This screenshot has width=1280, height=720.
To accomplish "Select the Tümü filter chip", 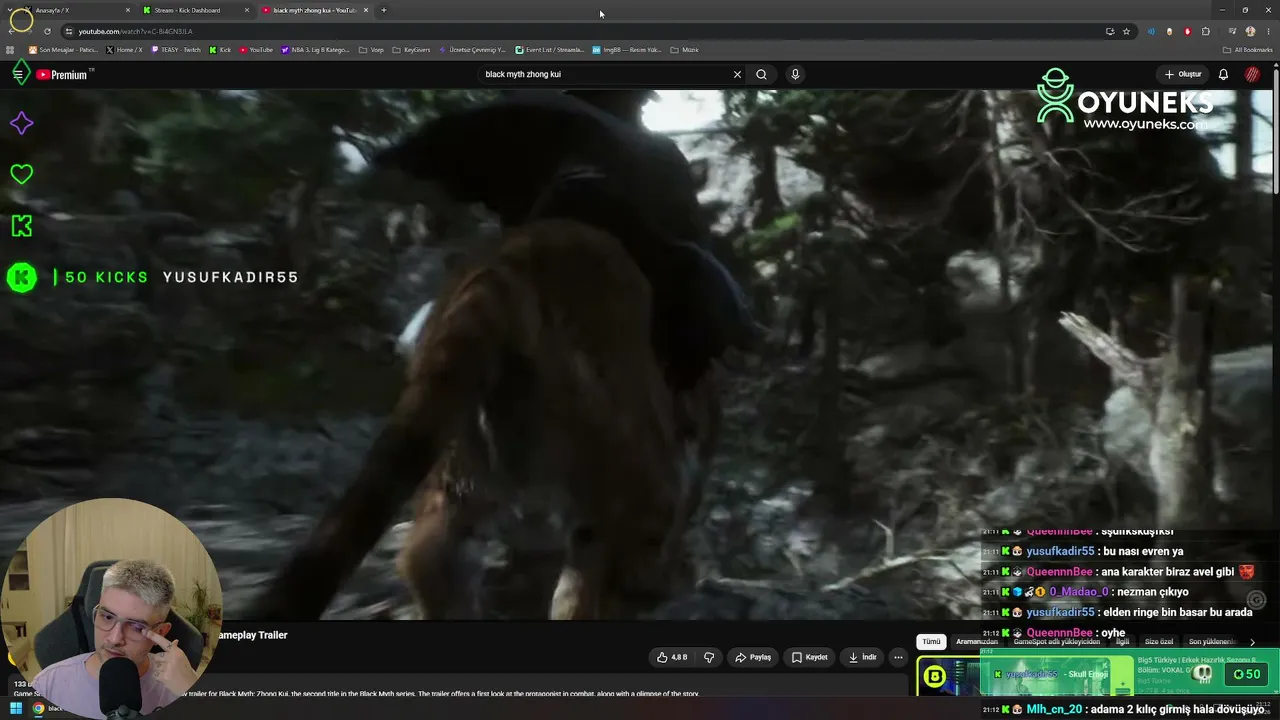I will 931,642.
